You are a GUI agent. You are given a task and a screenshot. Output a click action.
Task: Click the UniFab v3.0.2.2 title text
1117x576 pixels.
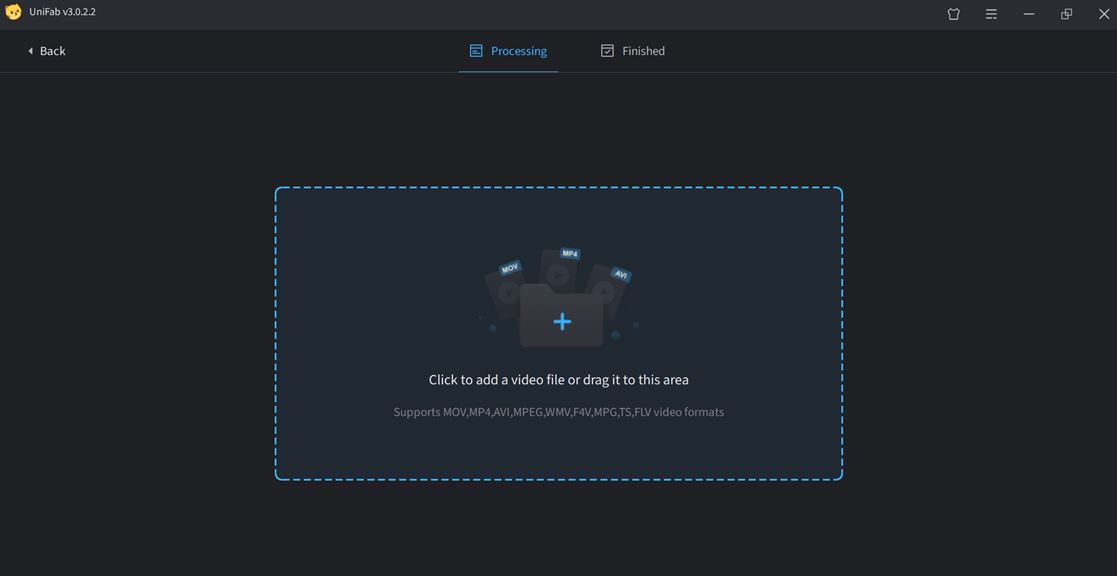pyautogui.click(x=63, y=13)
